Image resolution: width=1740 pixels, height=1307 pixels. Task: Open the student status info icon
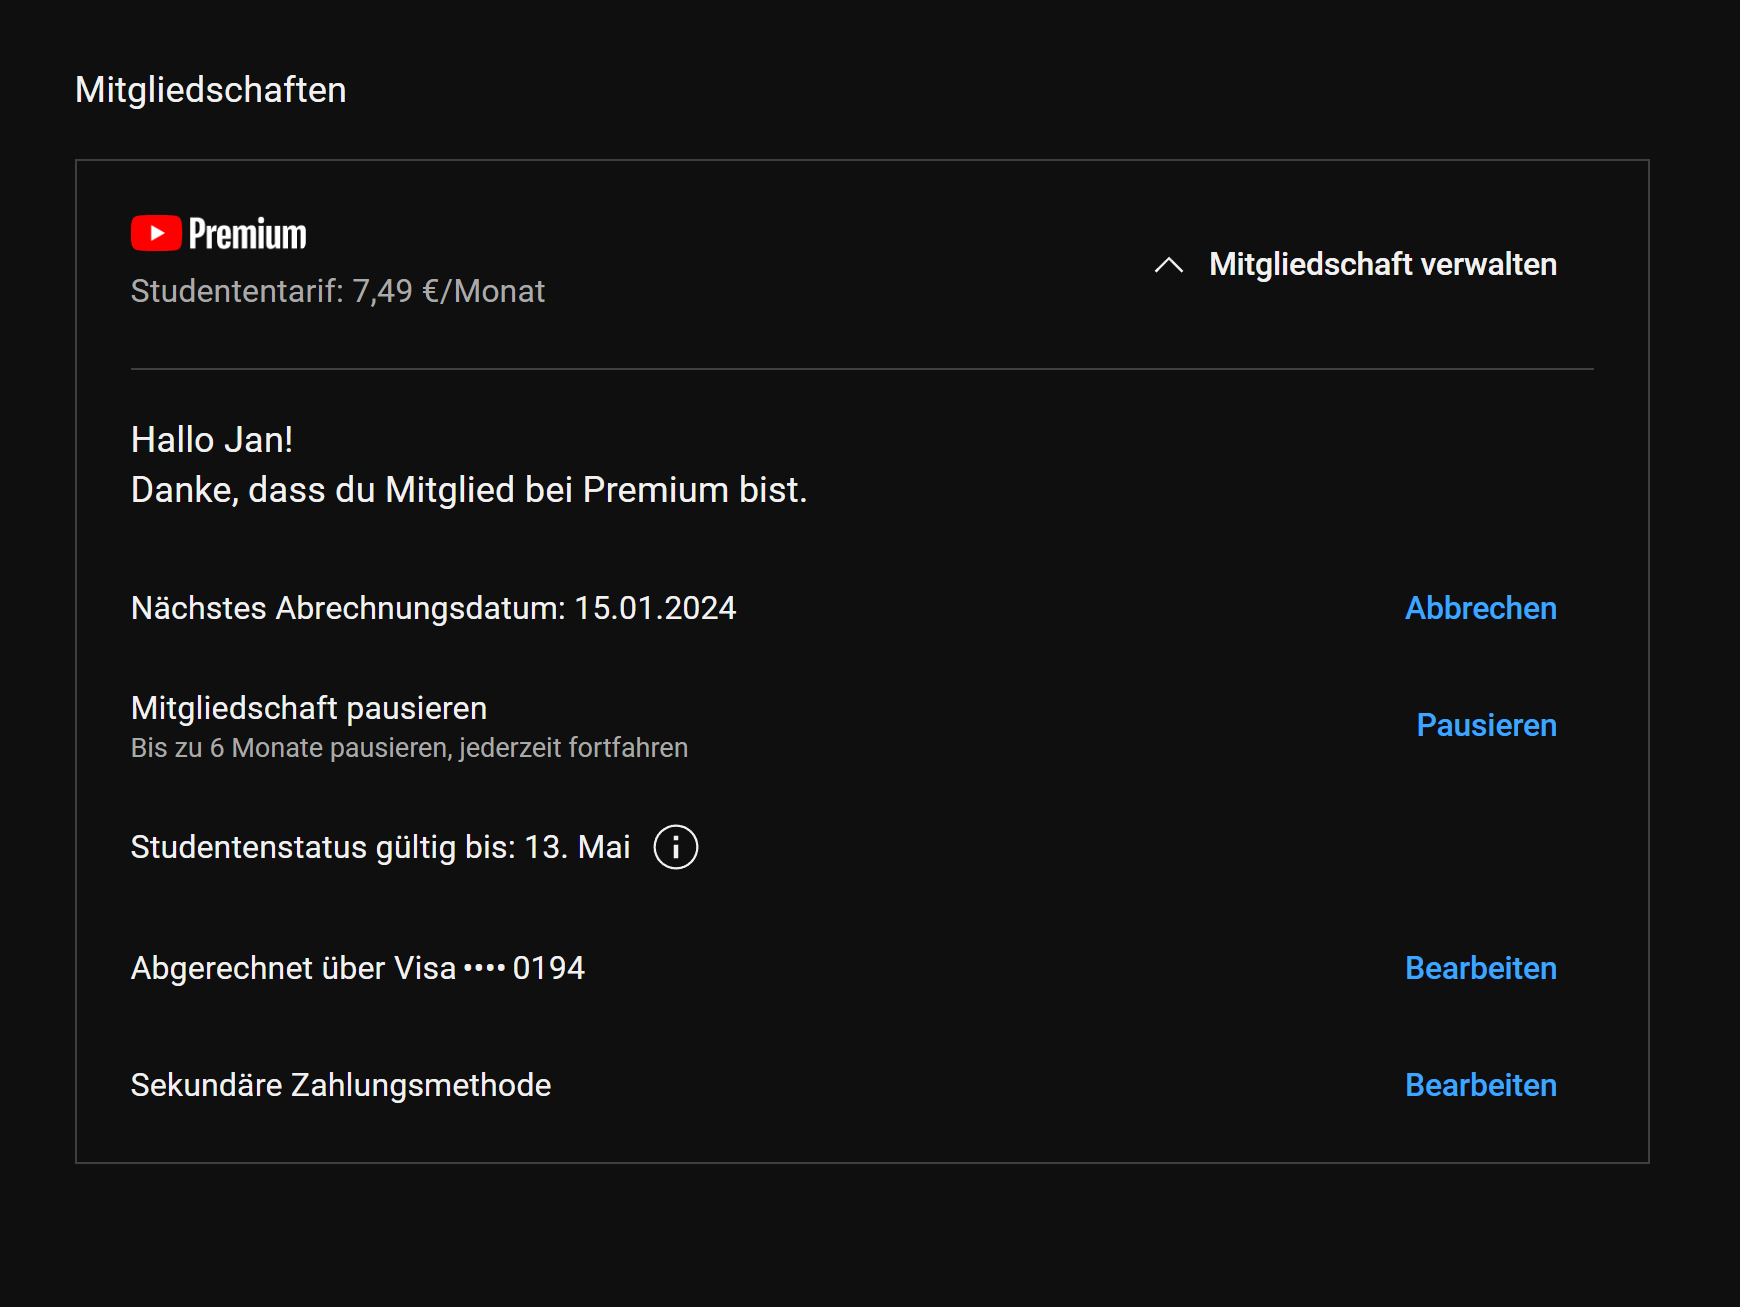point(675,847)
